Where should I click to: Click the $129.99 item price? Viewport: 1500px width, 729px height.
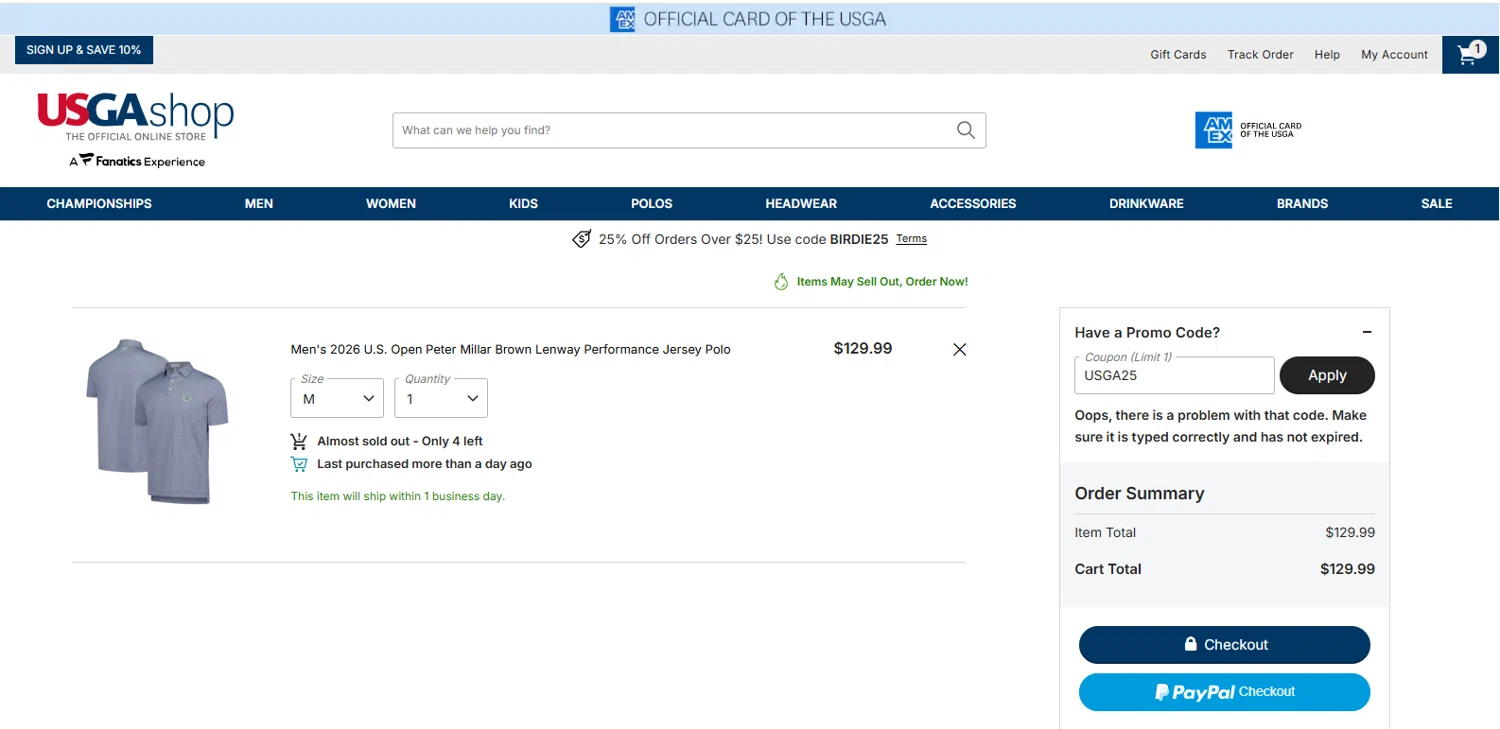pyautogui.click(x=862, y=349)
